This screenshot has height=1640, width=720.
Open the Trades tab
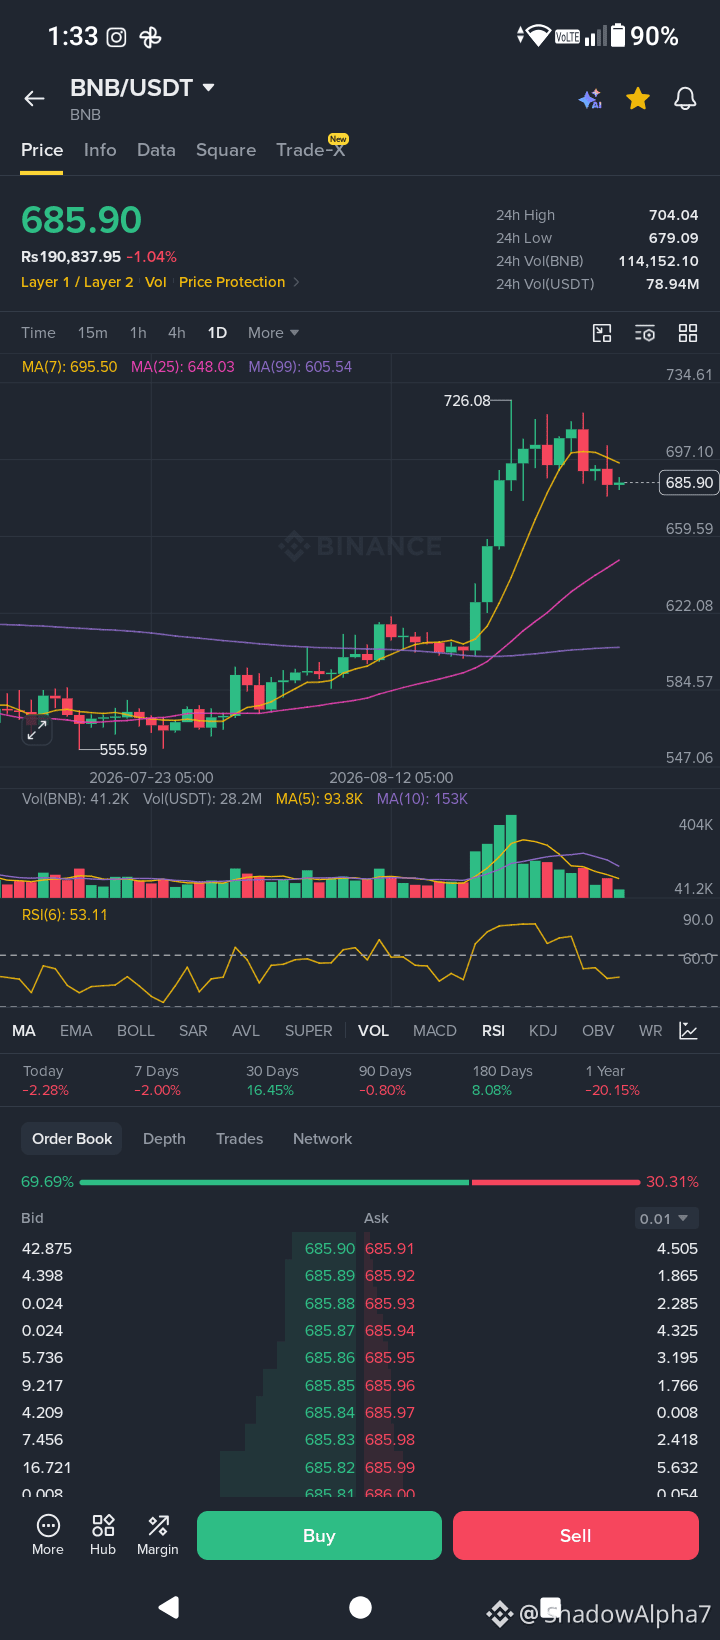(240, 1139)
